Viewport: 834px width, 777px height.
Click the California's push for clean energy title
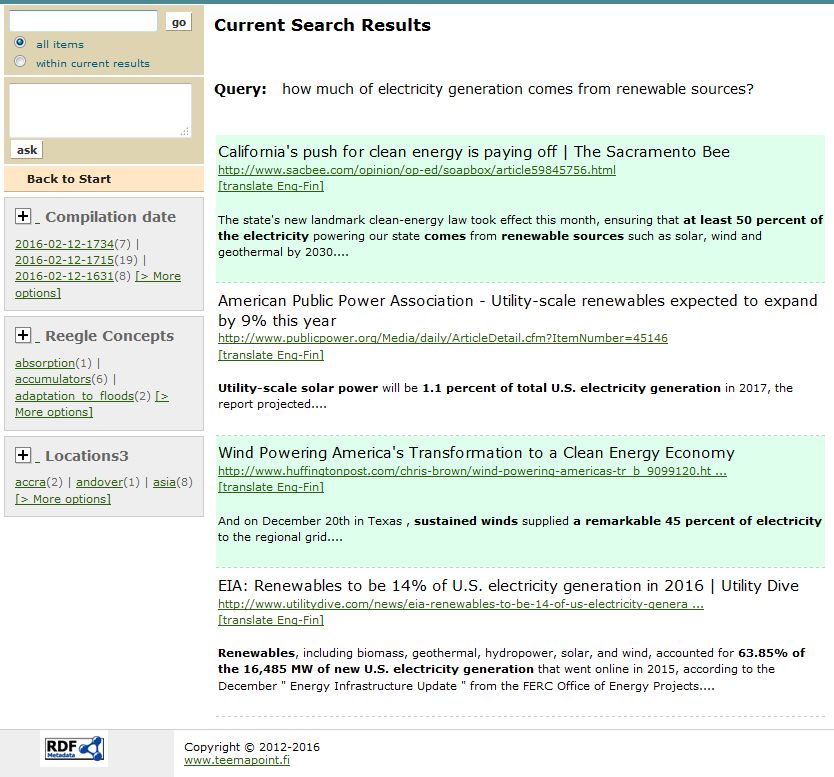click(x=474, y=152)
